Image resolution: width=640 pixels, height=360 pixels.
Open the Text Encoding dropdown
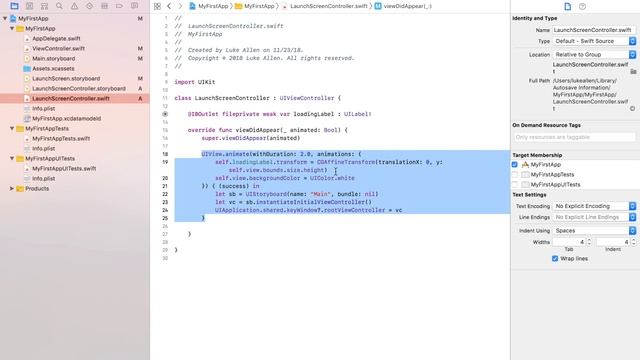pos(594,206)
